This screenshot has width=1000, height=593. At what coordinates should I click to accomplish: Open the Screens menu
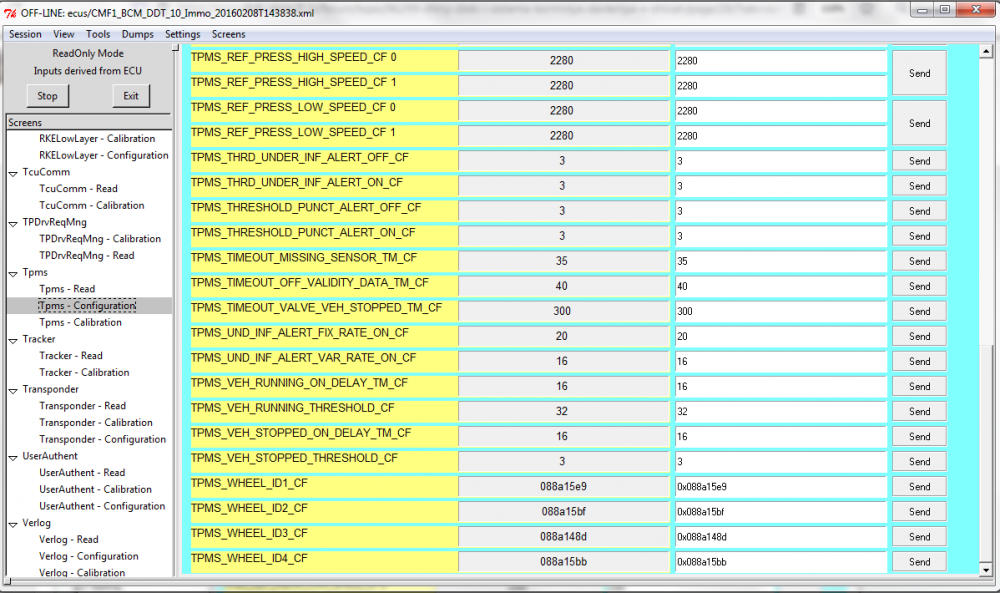228,34
